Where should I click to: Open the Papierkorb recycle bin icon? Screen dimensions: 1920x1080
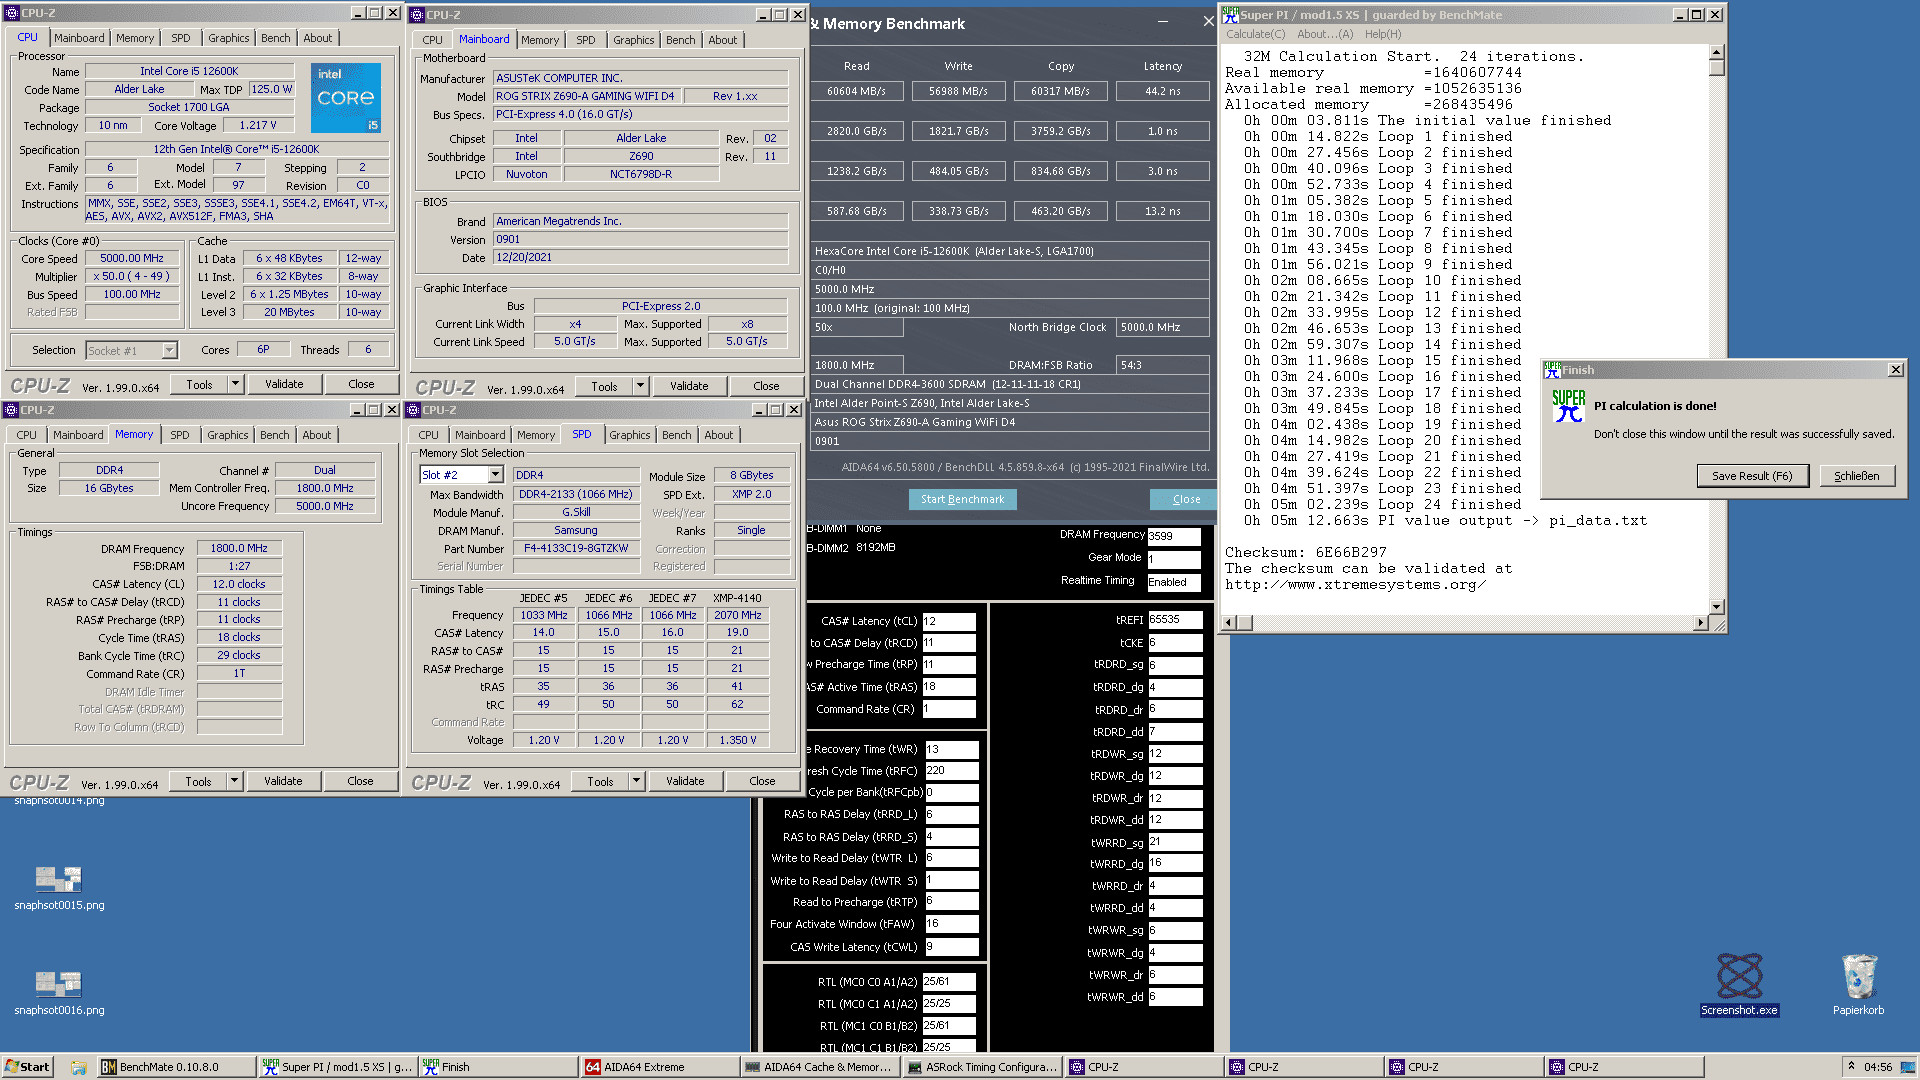(x=1858, y=977)
